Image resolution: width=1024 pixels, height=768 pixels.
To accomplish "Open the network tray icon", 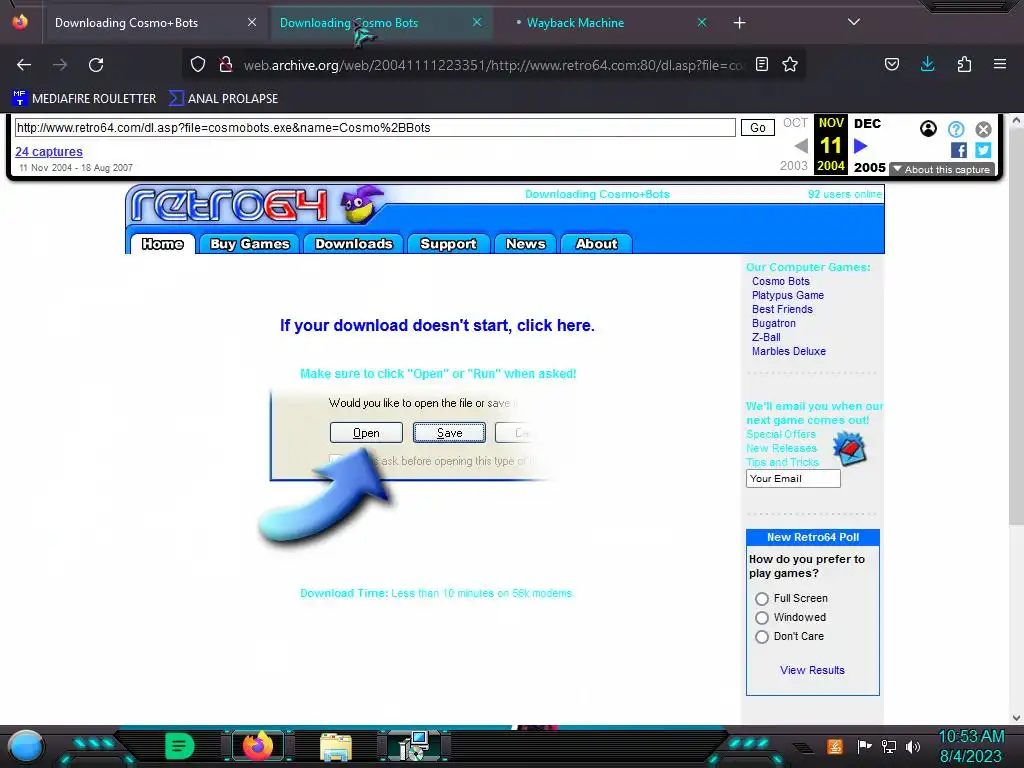I will [889, 746].
